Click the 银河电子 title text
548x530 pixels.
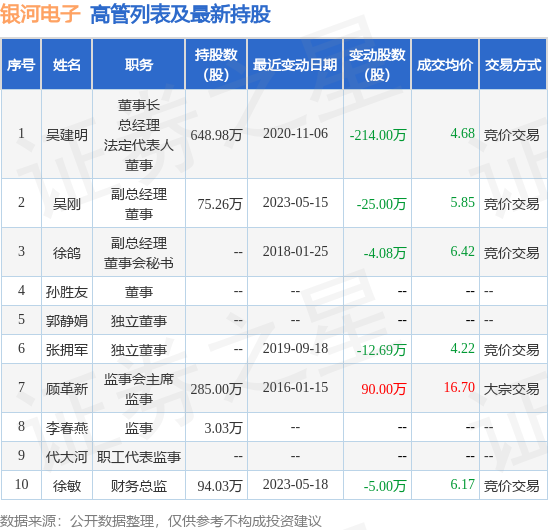[x=40, y=14]
